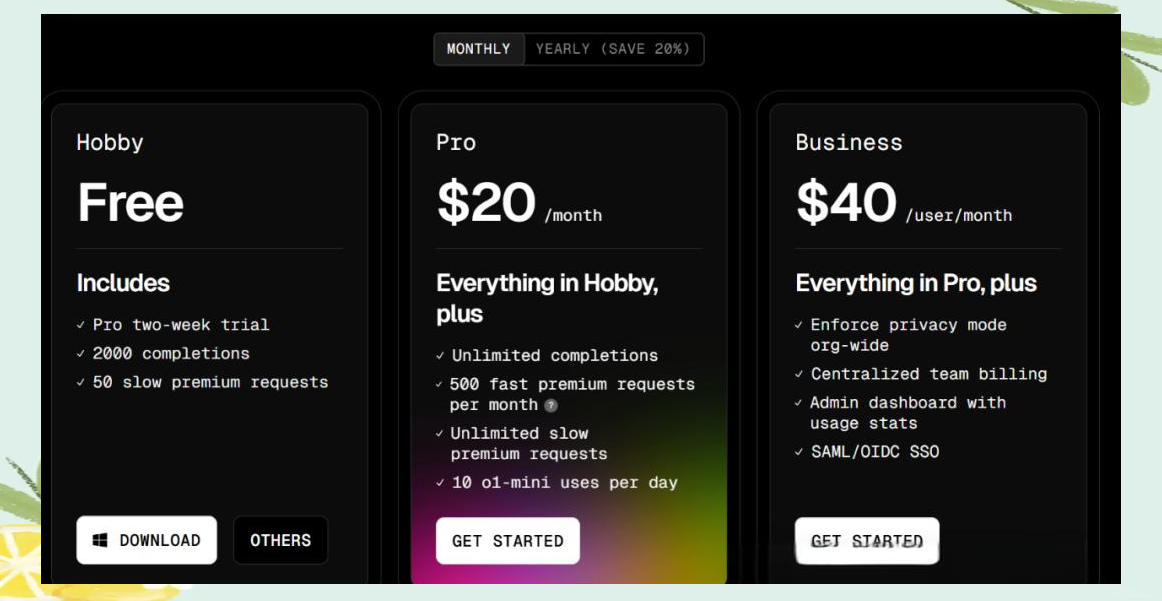Click the 'Everything in Pro, plus' heading

pyautogui.click(x=915, y=283)
